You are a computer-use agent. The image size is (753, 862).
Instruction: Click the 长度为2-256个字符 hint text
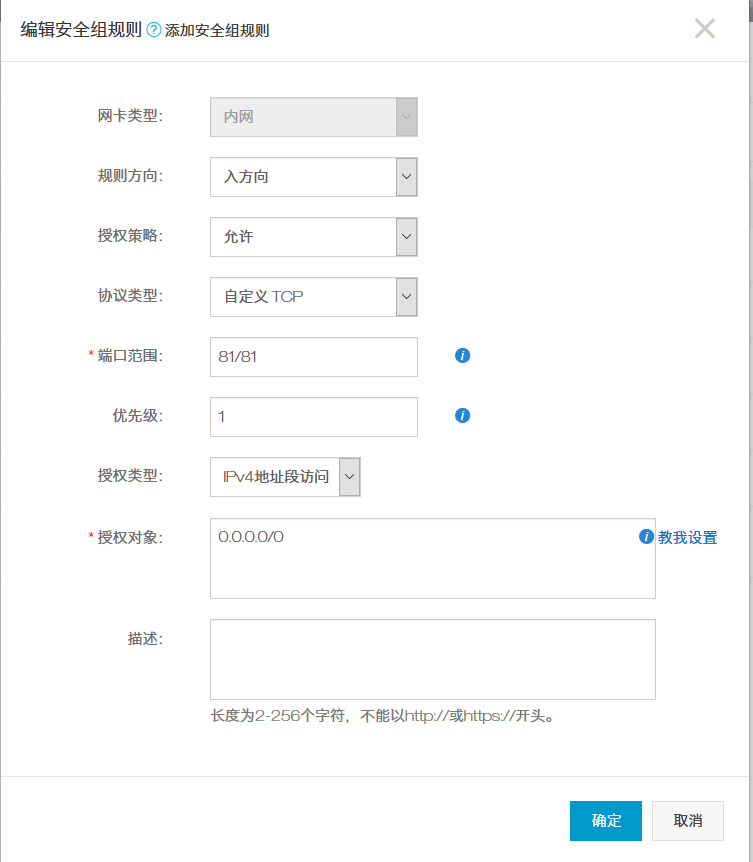[x=382, y=716]
